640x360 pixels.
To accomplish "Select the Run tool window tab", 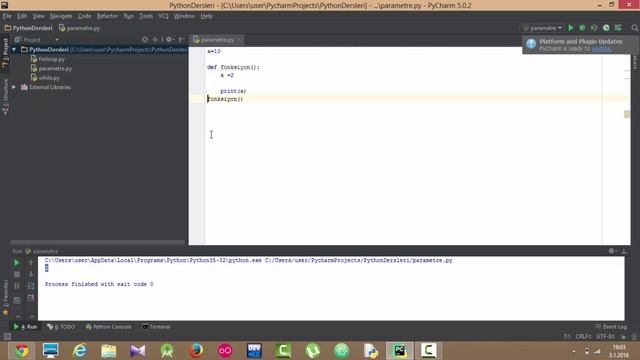I will (25, 327).
